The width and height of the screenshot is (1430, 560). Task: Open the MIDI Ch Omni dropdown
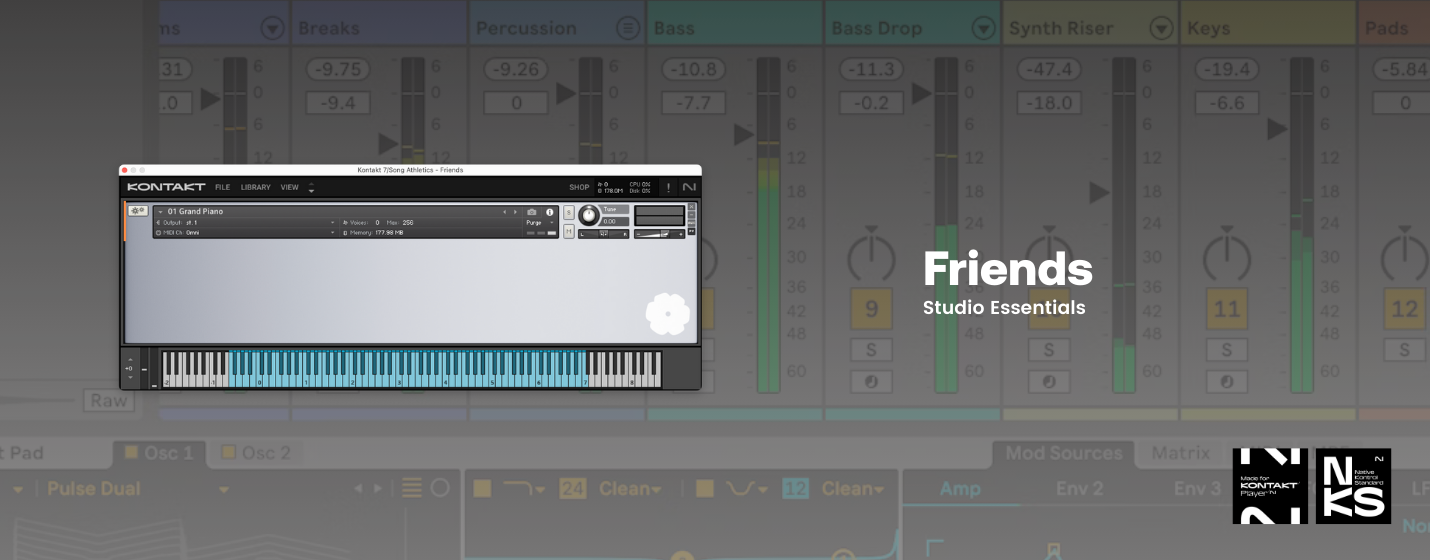coord(332,233)
